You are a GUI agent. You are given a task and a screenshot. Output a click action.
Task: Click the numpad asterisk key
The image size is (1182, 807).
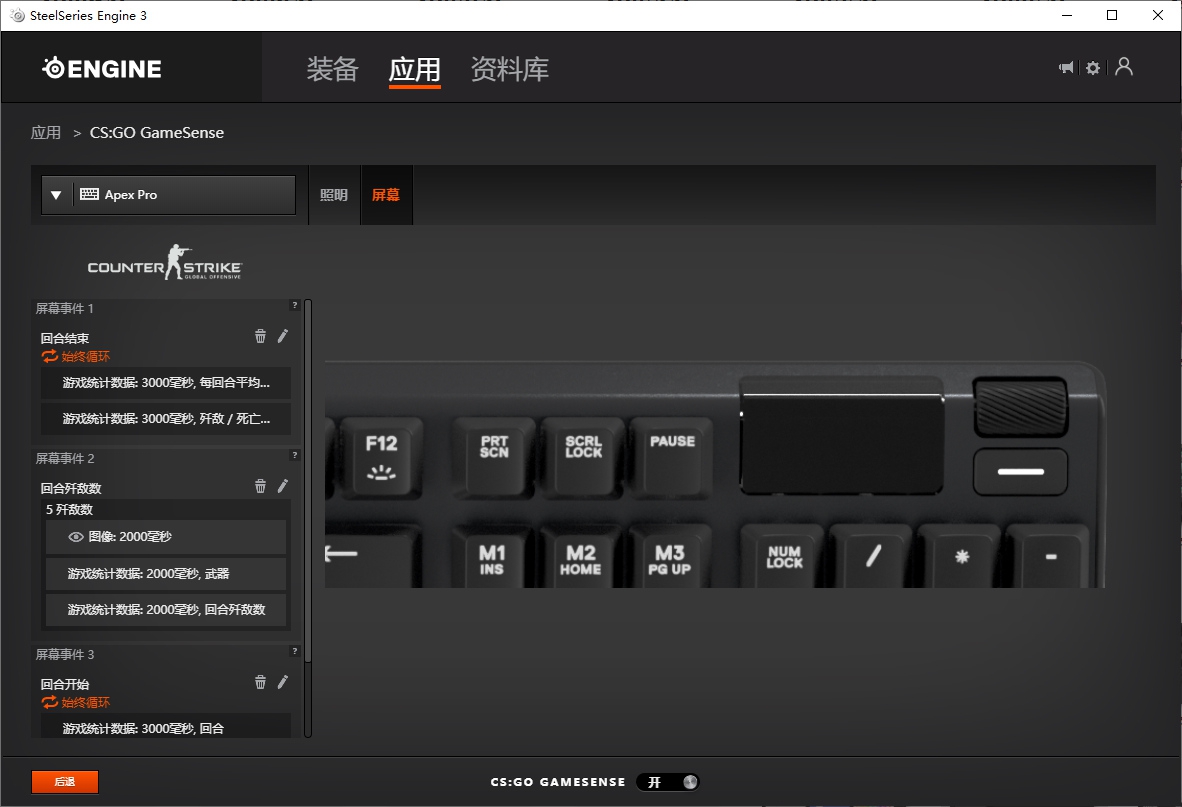pos(962,558)
